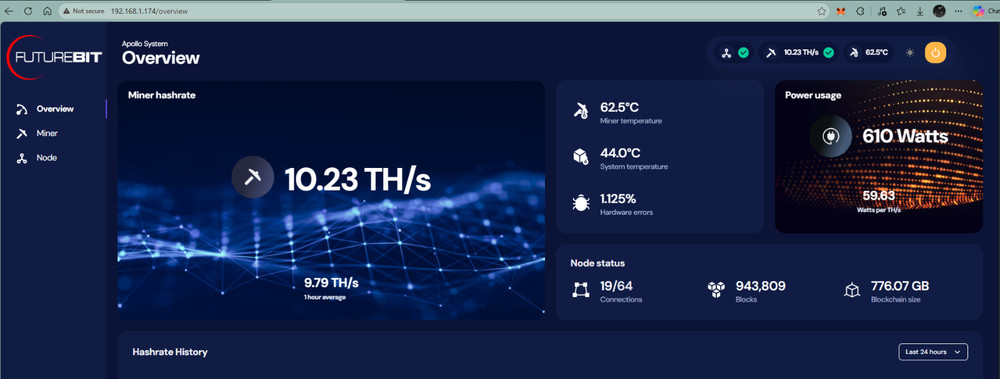Open browser extensions puzzle icon
Image resolution: width=1000 pixels, height=379 pixels.
pyautogui.click(x=860, y=11)
